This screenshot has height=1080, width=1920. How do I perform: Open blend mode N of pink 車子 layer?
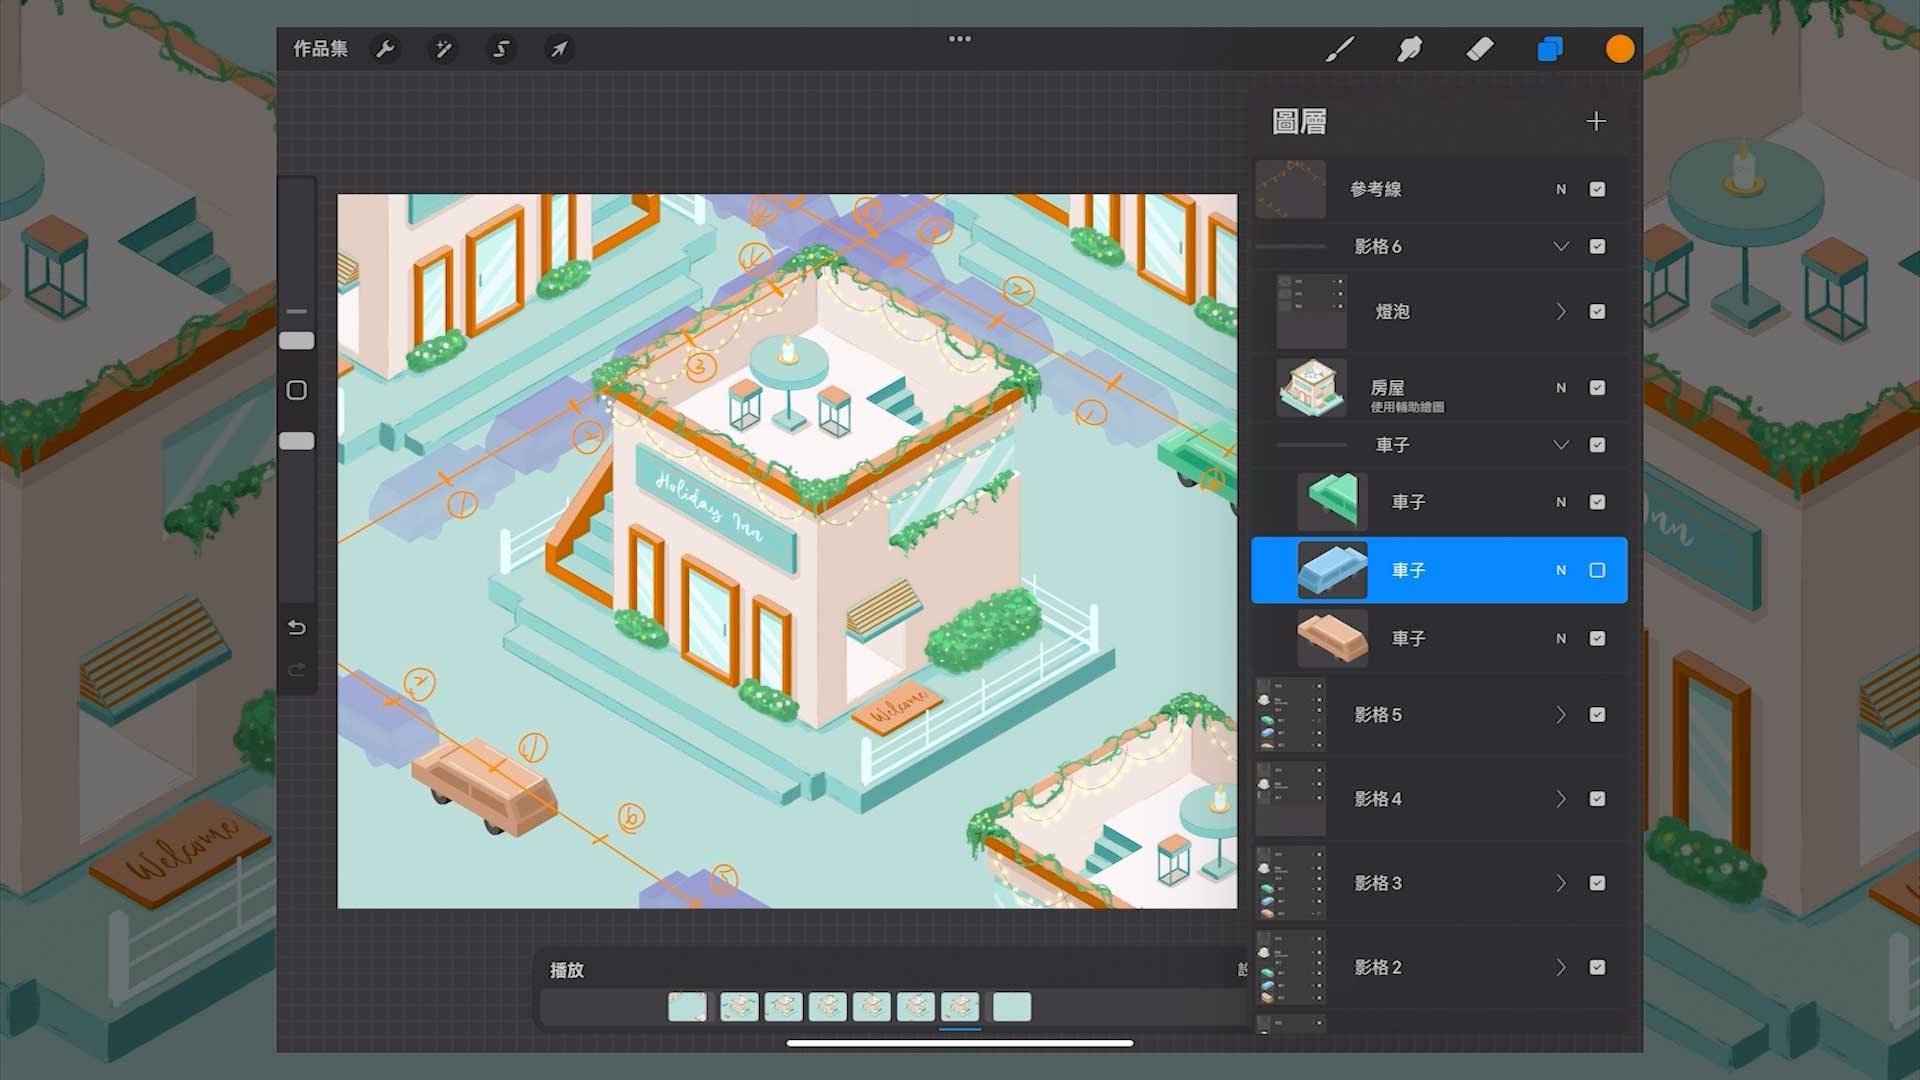point(1561,638)
